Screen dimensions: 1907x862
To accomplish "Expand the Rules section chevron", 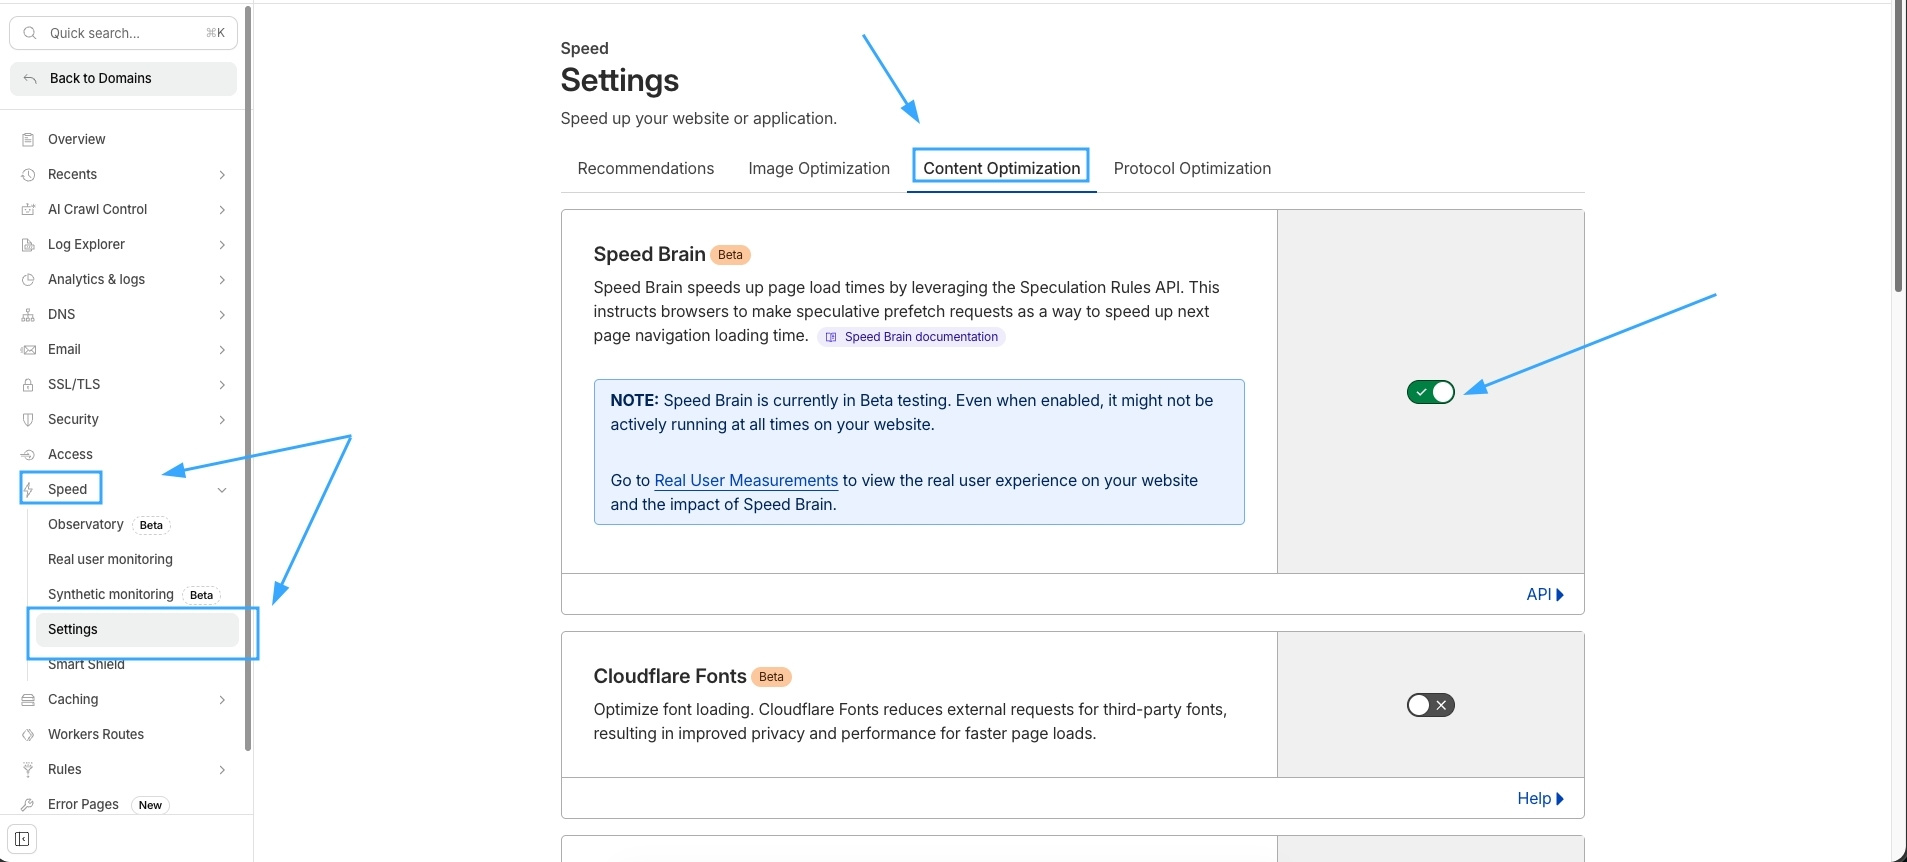I will point(222,770).
